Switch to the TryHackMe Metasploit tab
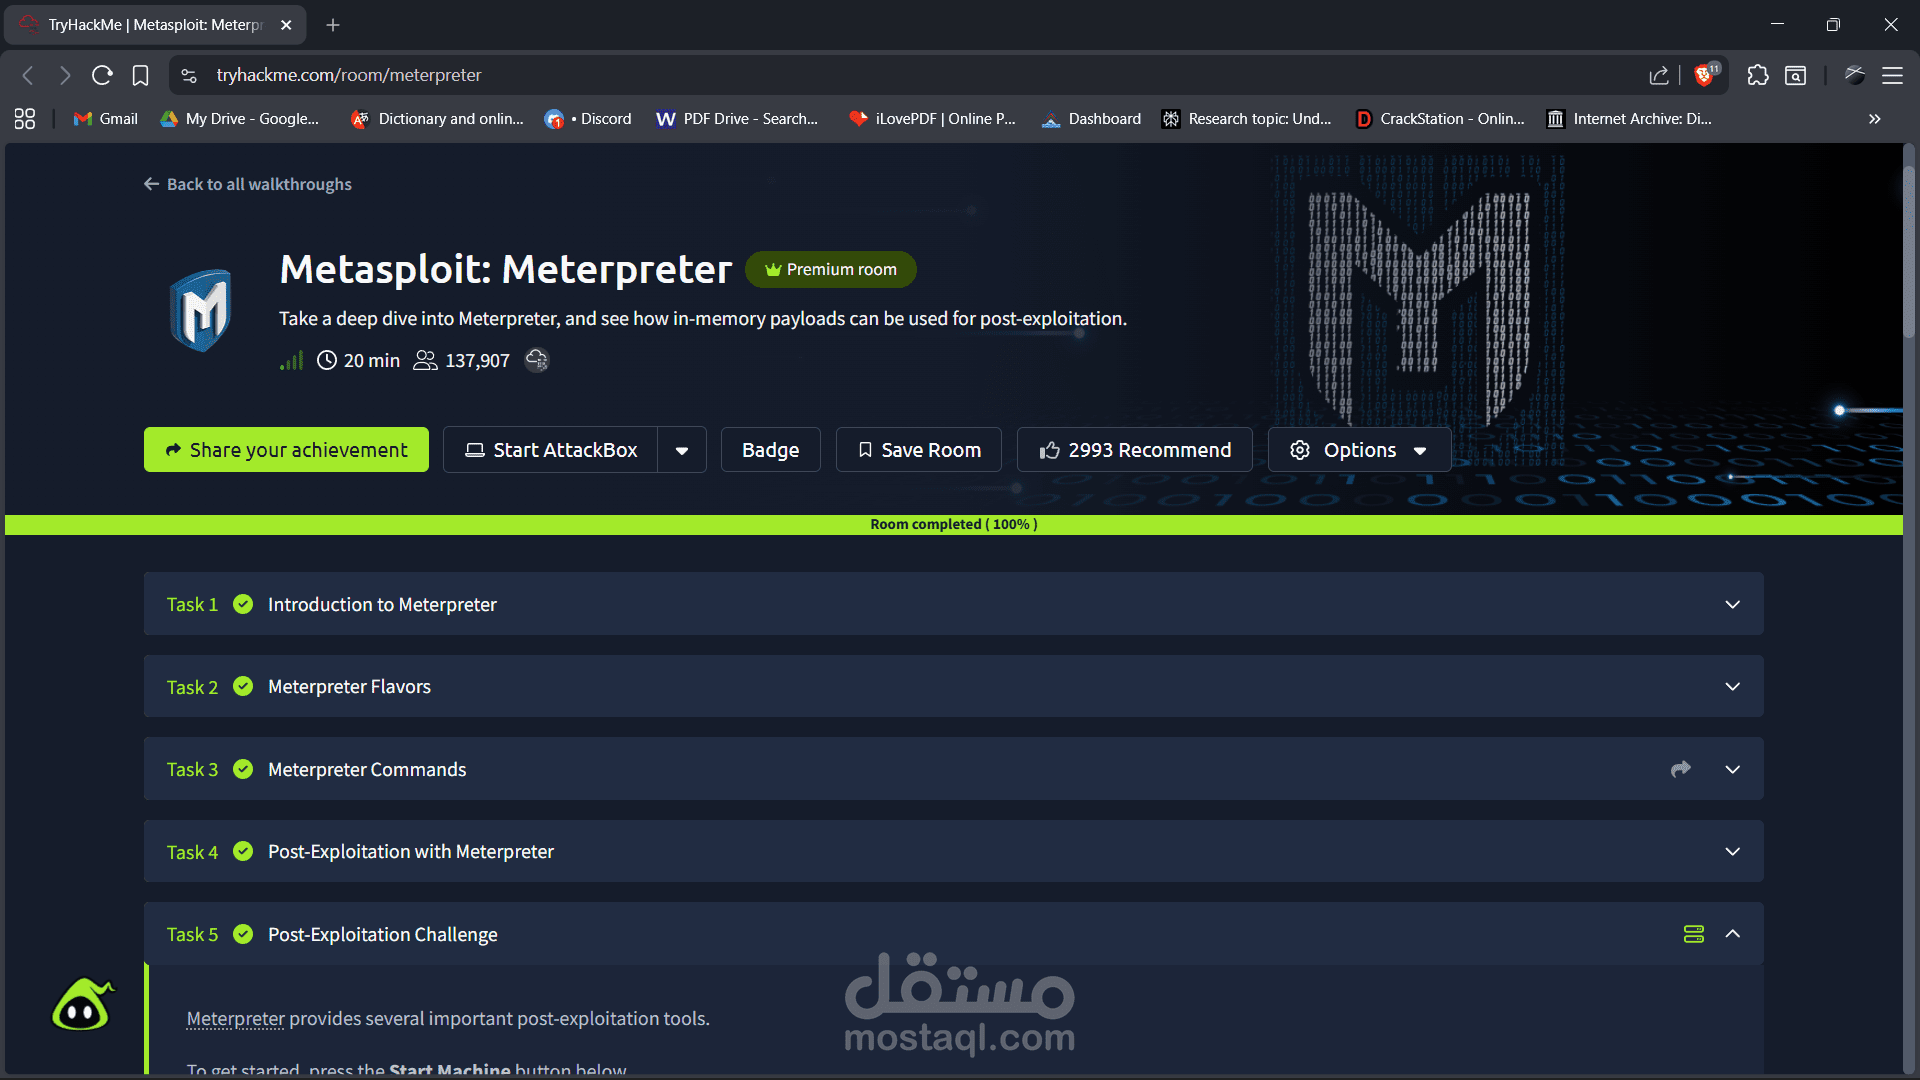The image size is (1920, 1080). (150, 24)
